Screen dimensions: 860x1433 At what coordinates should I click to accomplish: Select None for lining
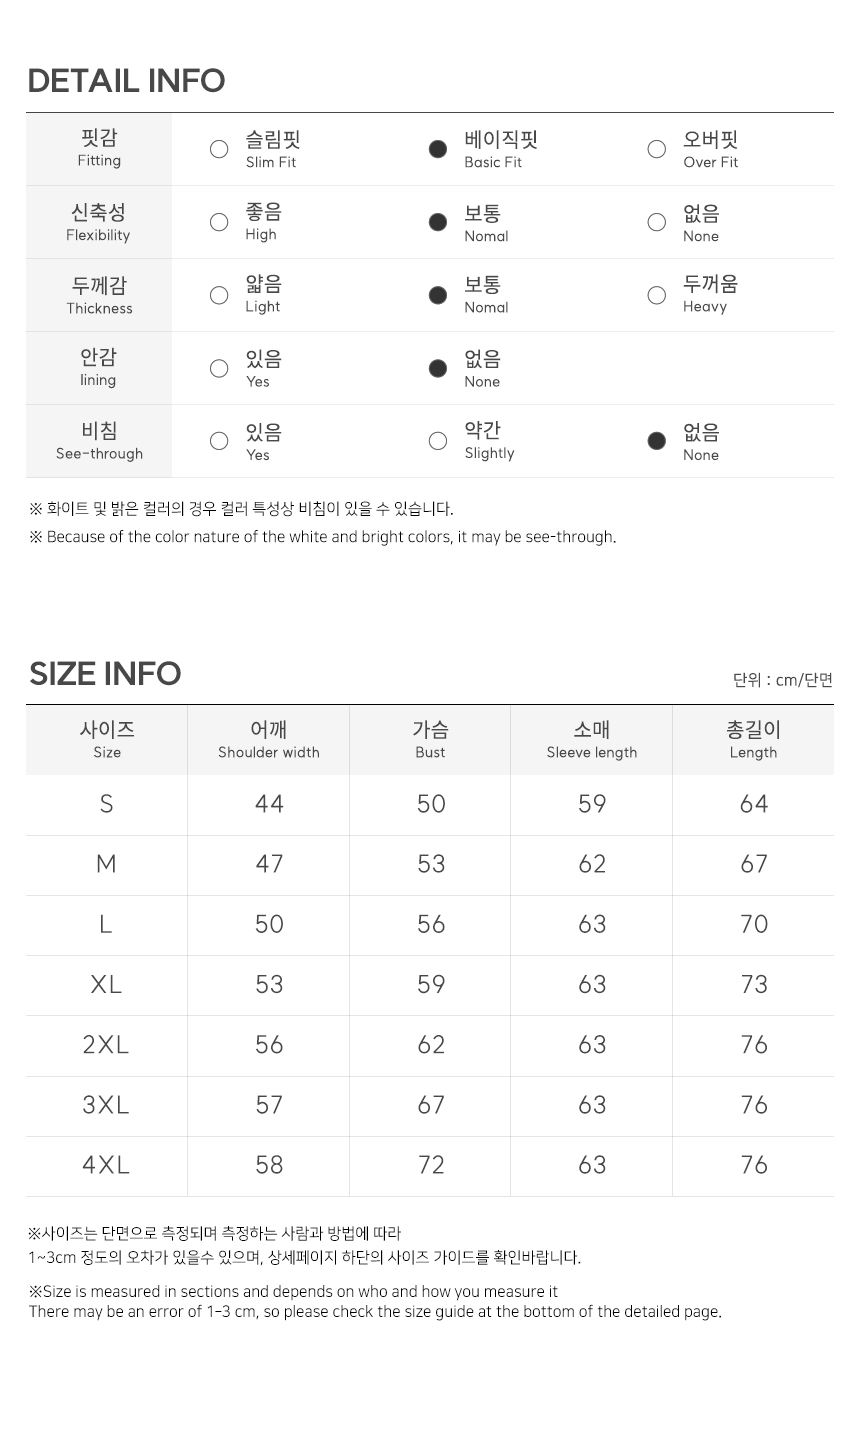tap(438, 368)
